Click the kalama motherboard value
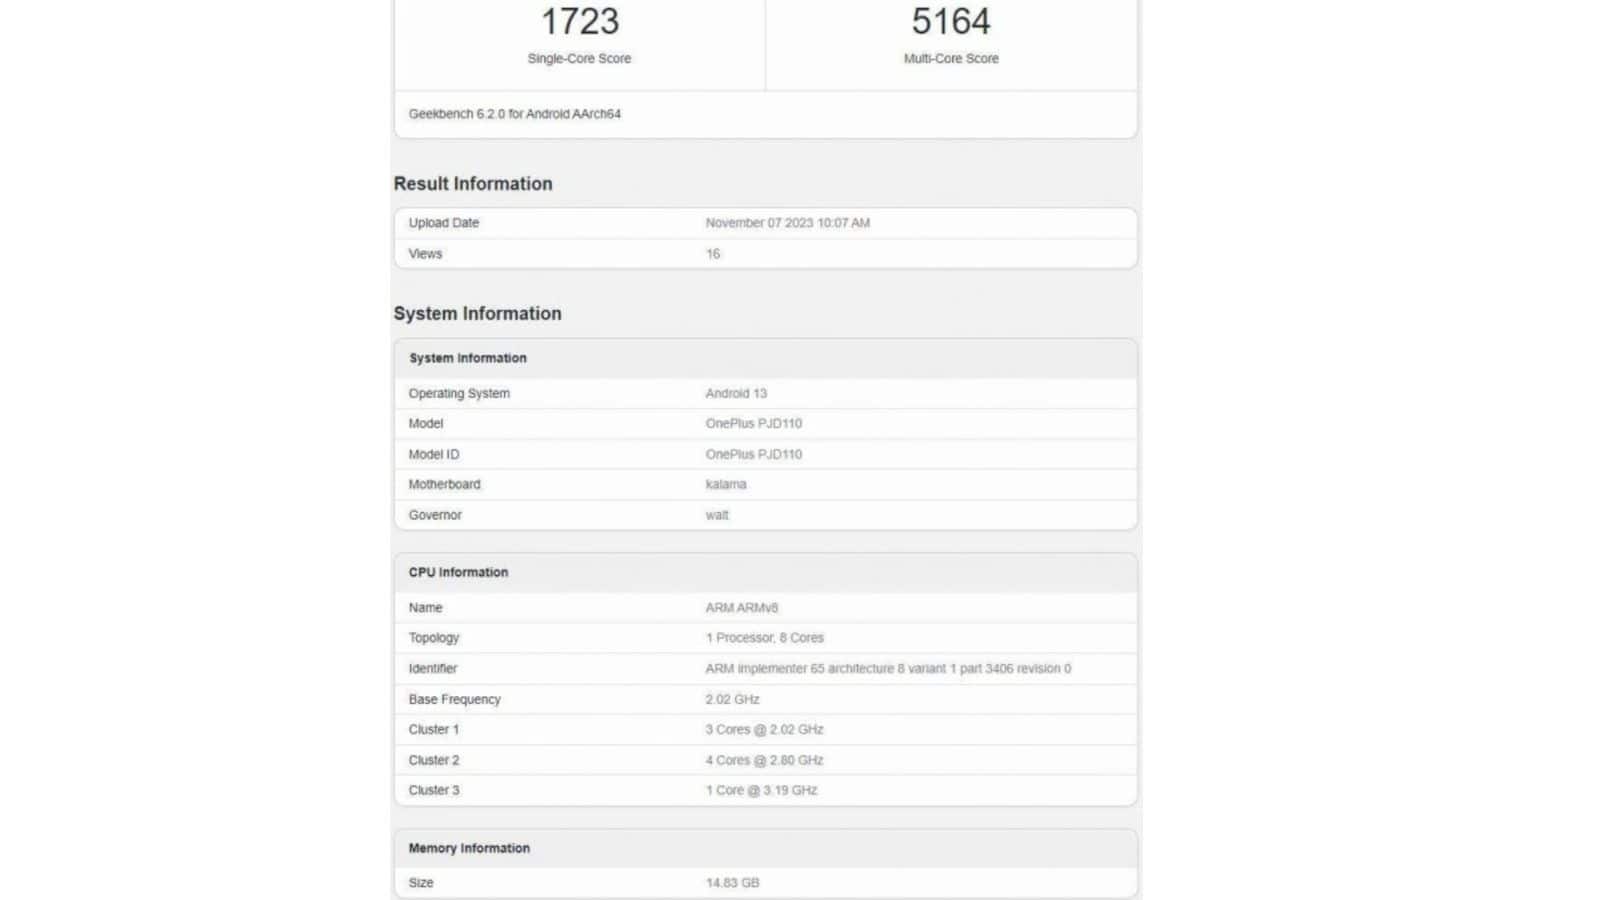The image size is (1600, 900). coord(726,484)
